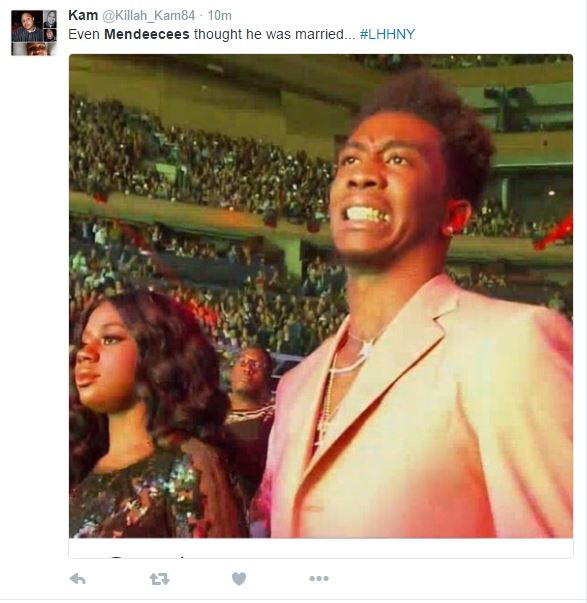This screenshot has height=603, width=587.
Task: Click the word "Even" starting the tweet
Action: click(x=84, y=34)
